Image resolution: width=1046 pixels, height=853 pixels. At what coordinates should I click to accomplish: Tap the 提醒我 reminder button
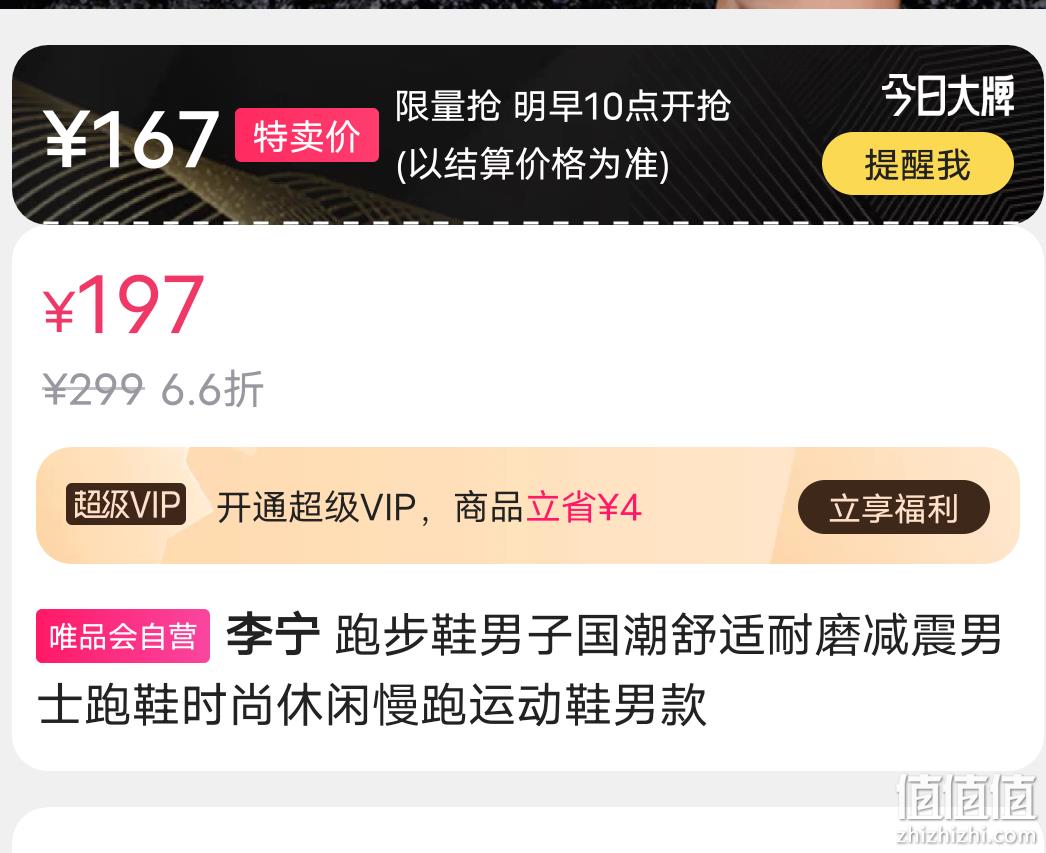pyautogui.click(x=917, y=164)
